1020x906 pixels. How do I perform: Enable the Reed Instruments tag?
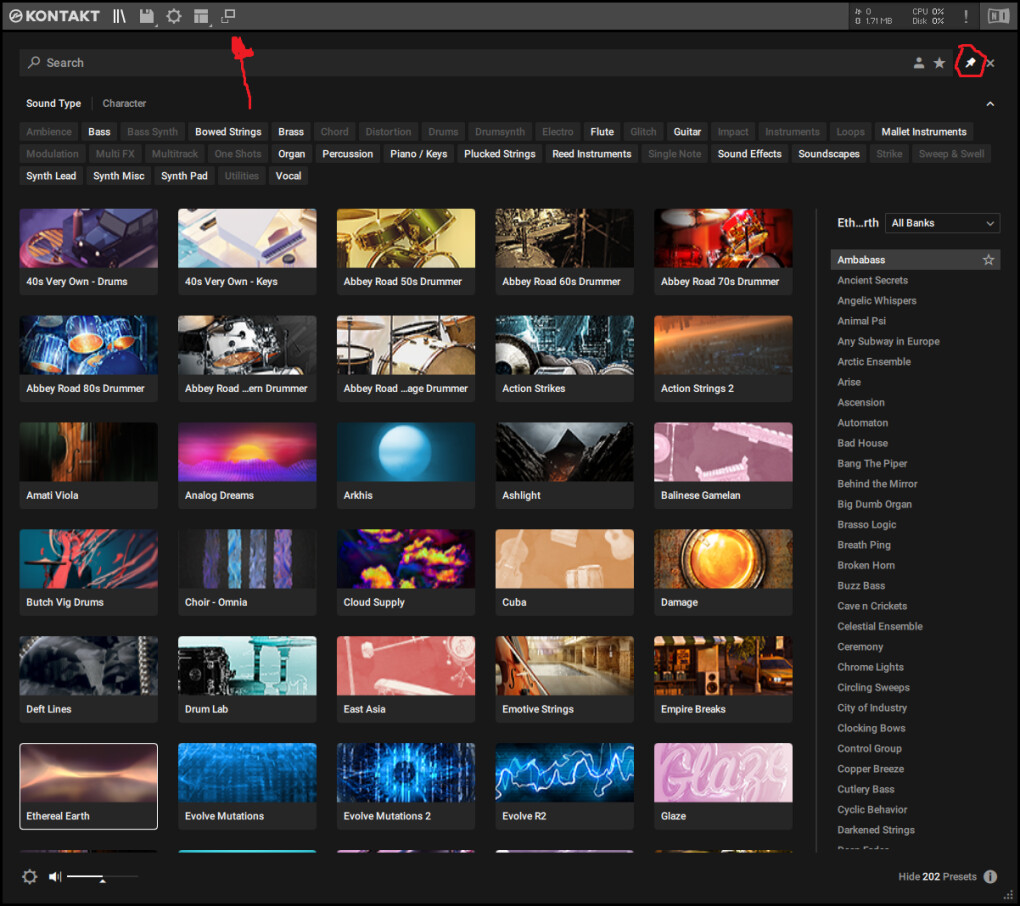click(591, 153)
